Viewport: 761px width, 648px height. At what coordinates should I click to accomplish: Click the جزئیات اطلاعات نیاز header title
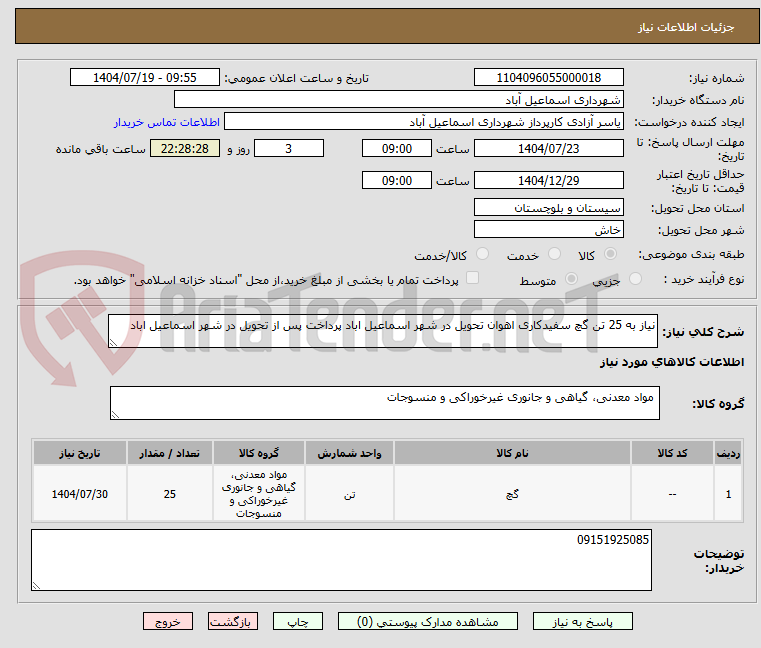(x=686, y=27)
